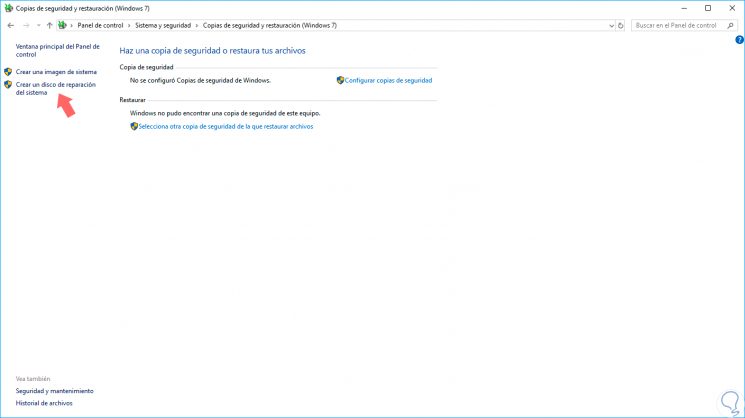Screen dimensions: 745x418
Task: Expand the address bar history dropdown
Action: [x=611, y=26]
